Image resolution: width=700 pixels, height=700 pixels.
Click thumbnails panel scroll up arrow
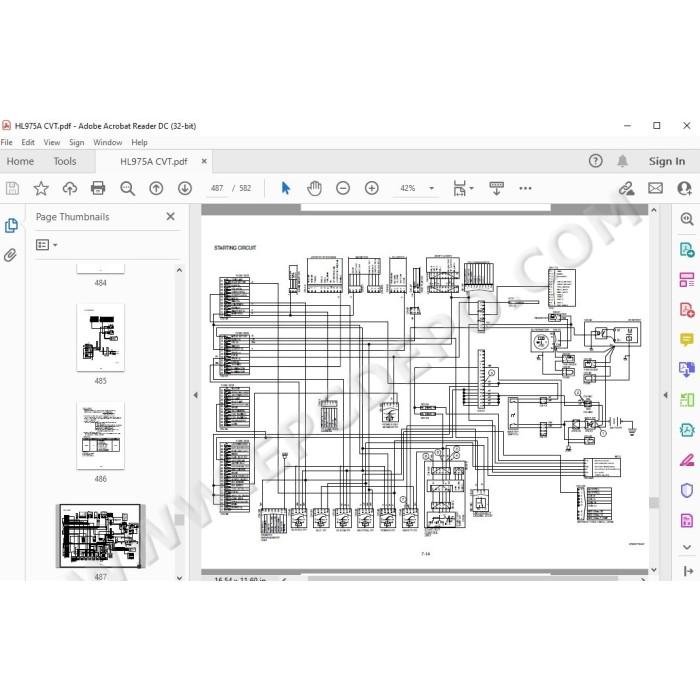179,270
